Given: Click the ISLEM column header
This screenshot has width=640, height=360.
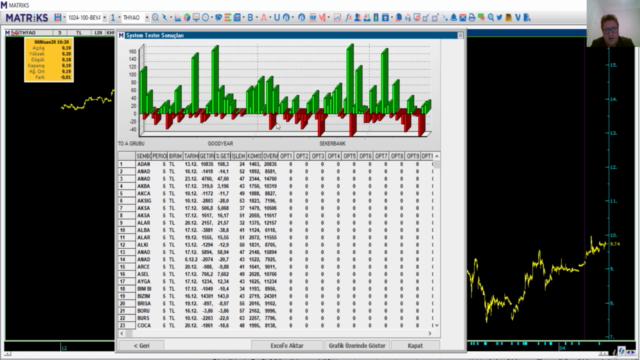Looking at the screenshot, I should (x=238, y=156).
